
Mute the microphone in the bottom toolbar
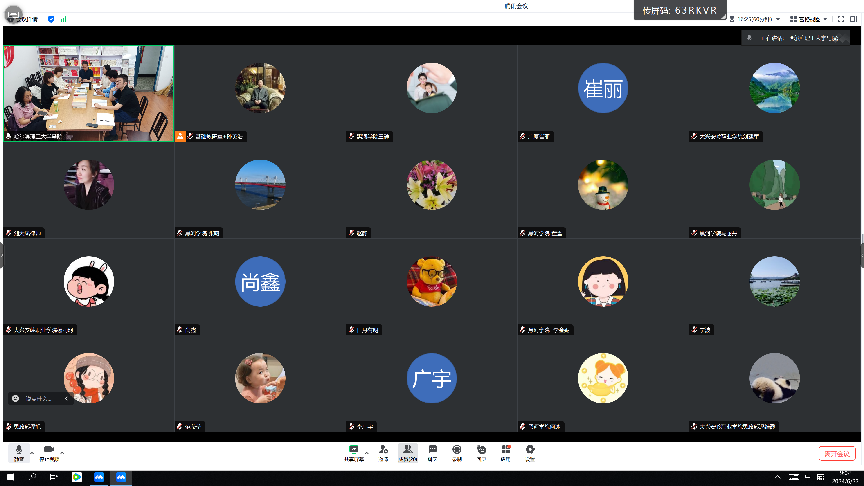tap(18, 451)
